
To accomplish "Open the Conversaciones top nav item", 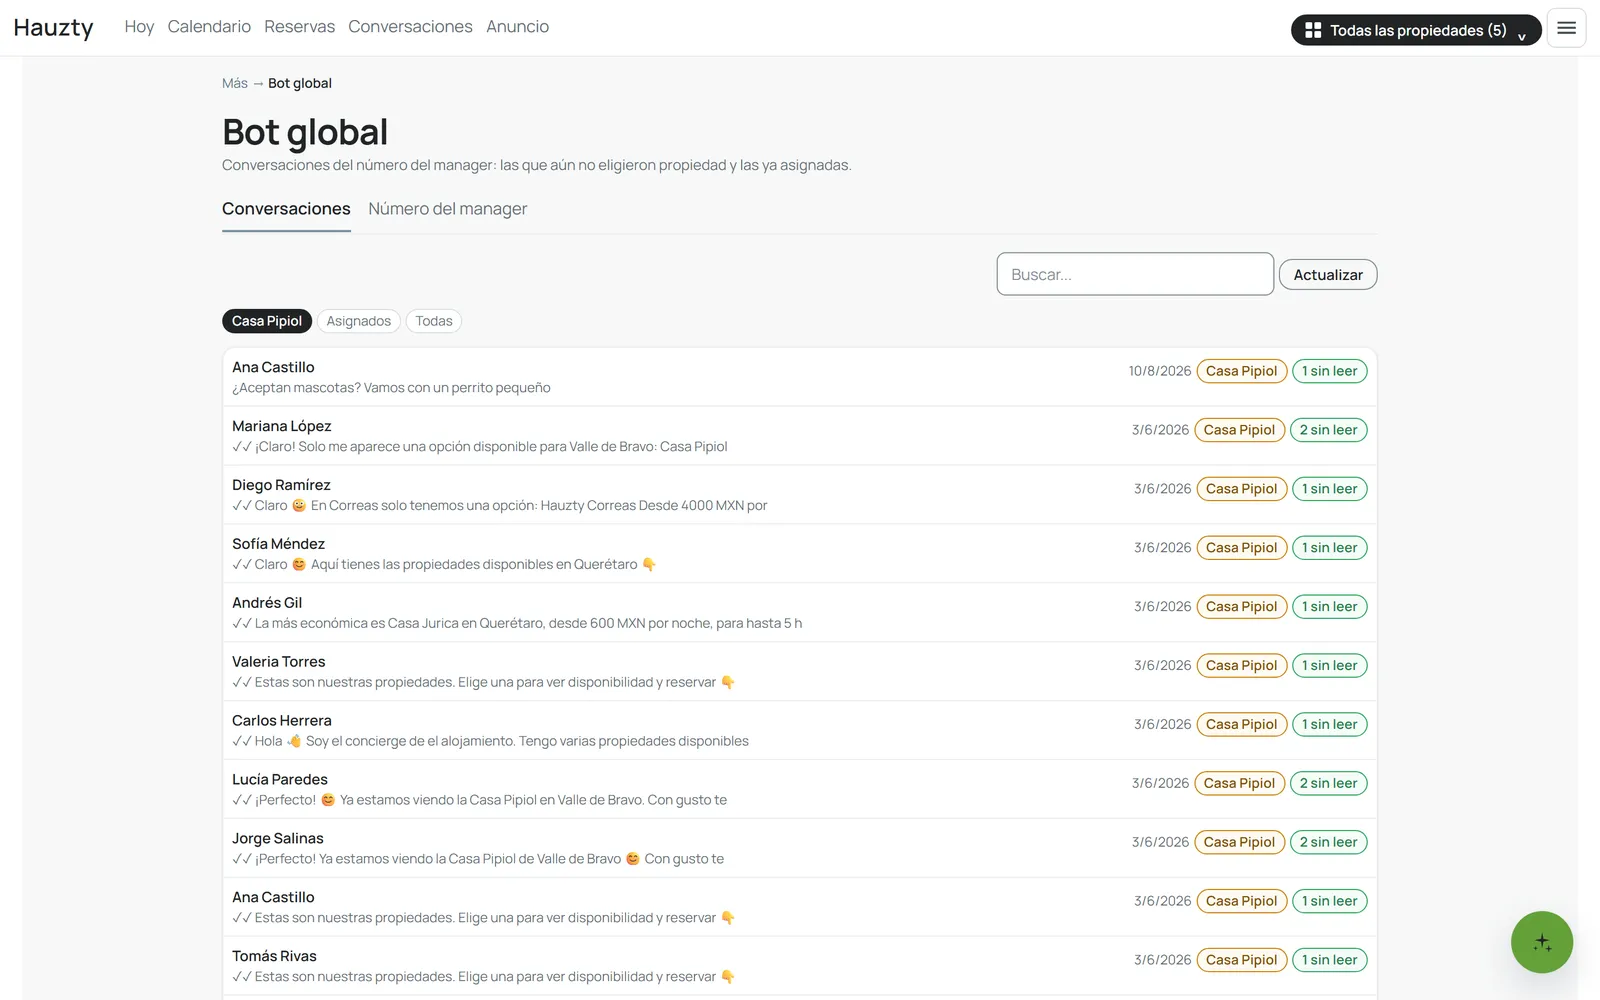I will tap(410, 27).
